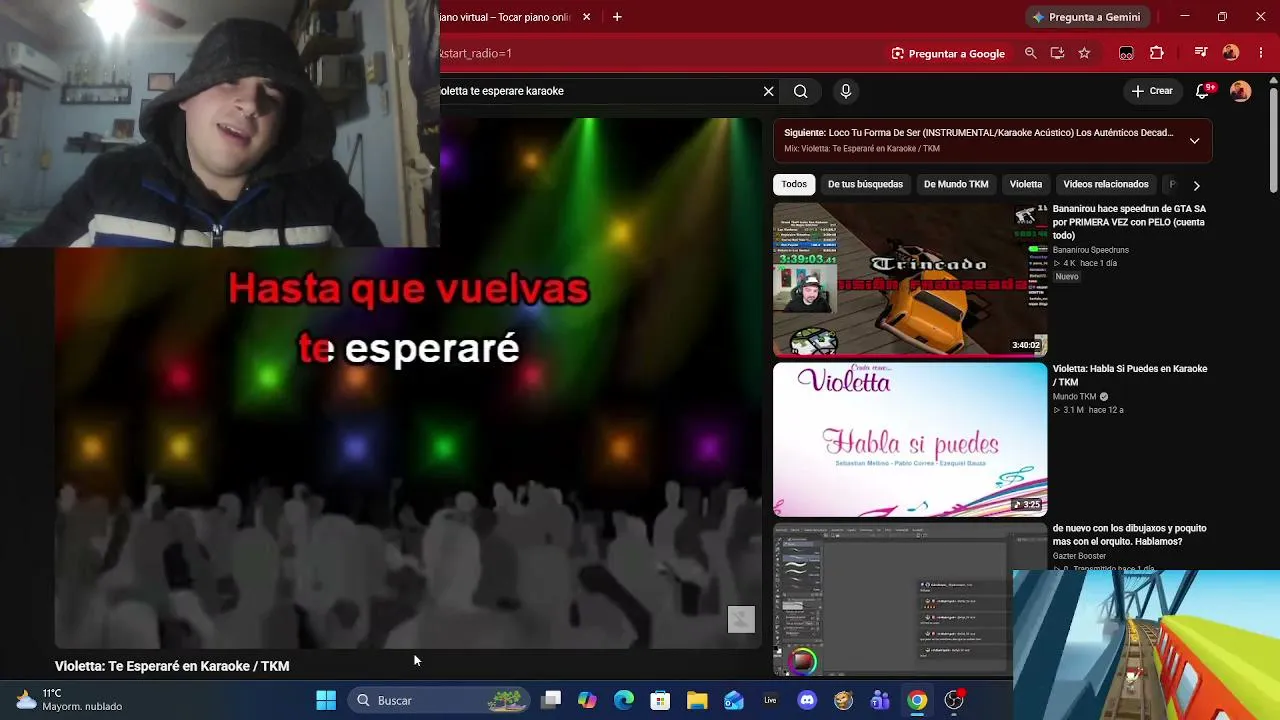Select the De tus búsquedas chip
The height and width of the screenshot is (720, 1280).
[x=865, y=184]
